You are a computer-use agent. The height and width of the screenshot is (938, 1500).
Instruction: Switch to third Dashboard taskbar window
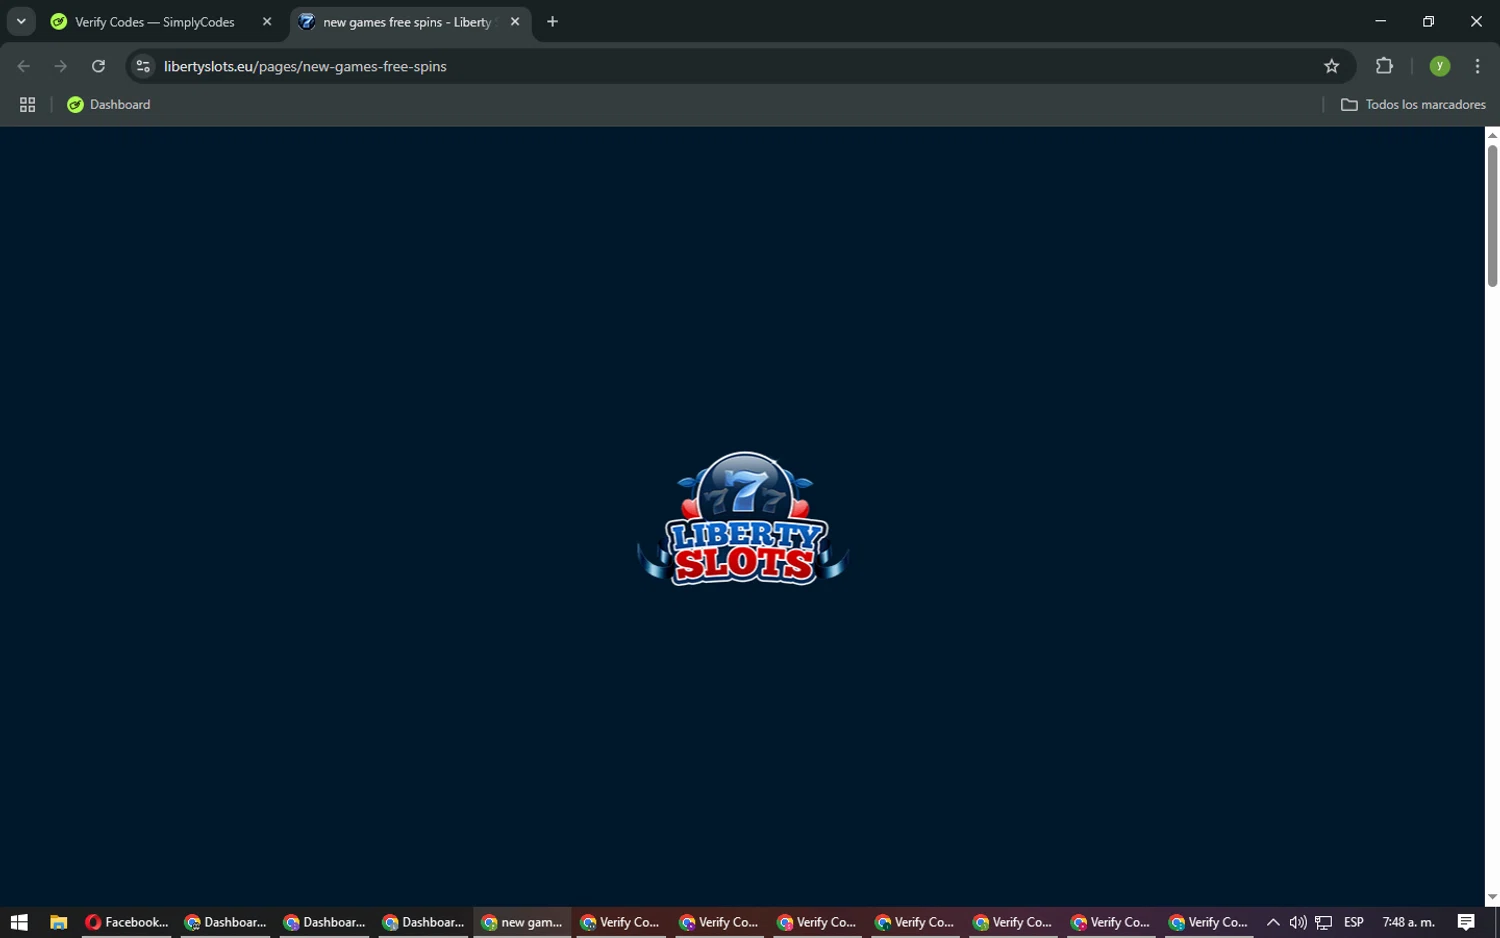tap(424, 922)
